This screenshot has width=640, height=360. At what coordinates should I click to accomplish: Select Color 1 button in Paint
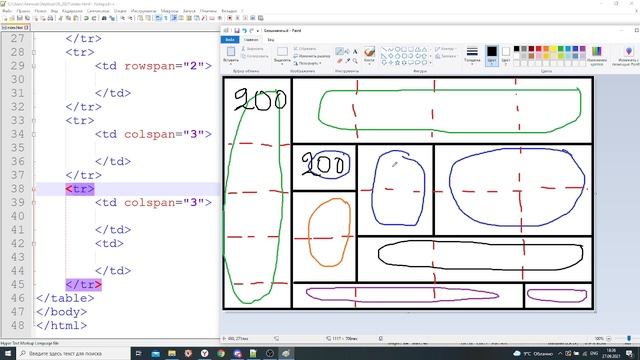[x=492, y=55]
